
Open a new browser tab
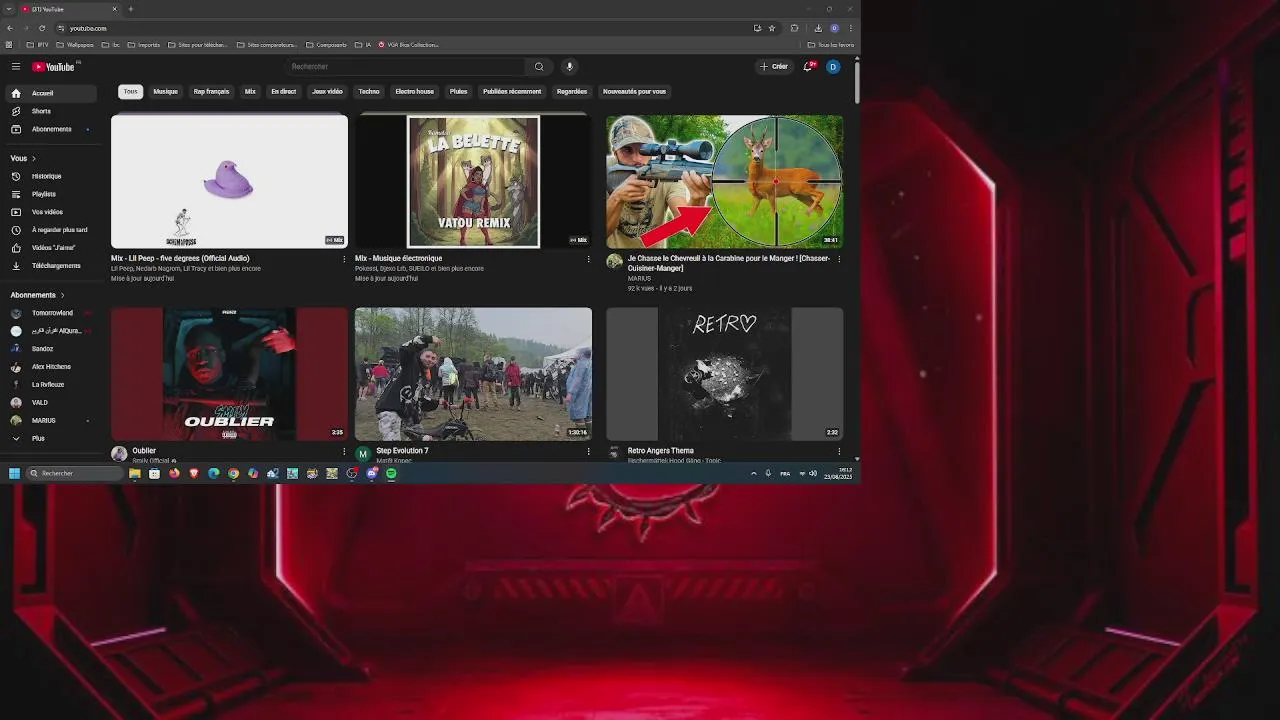tap(130, 9)
